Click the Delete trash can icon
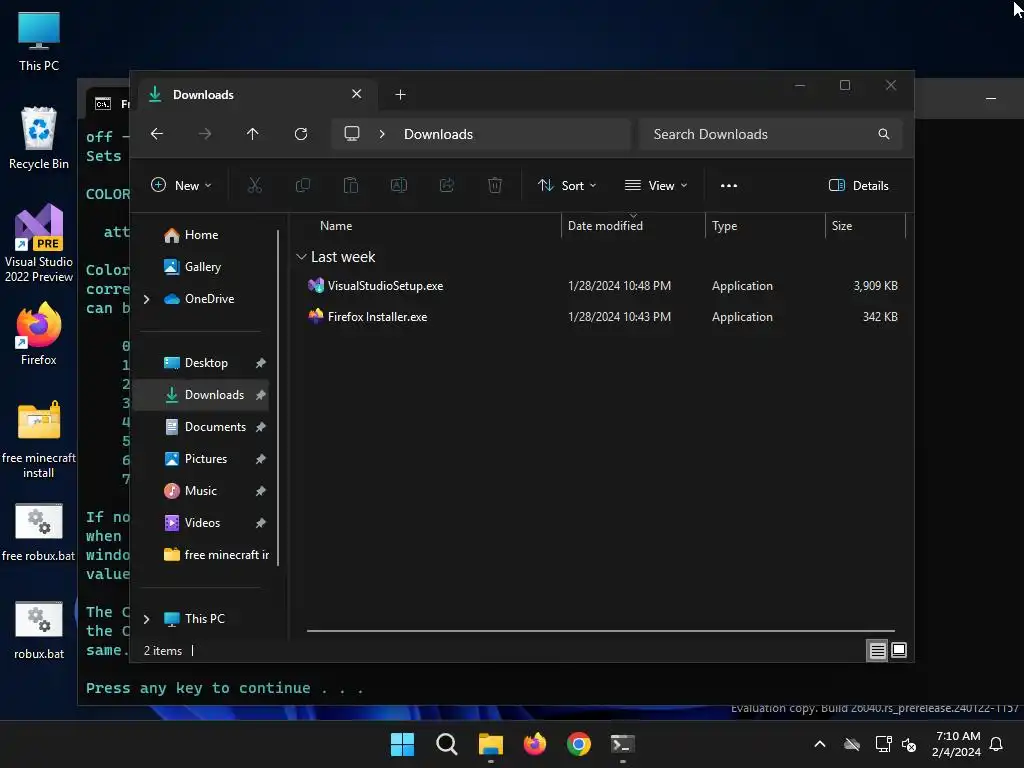 (x=495, y=185)
